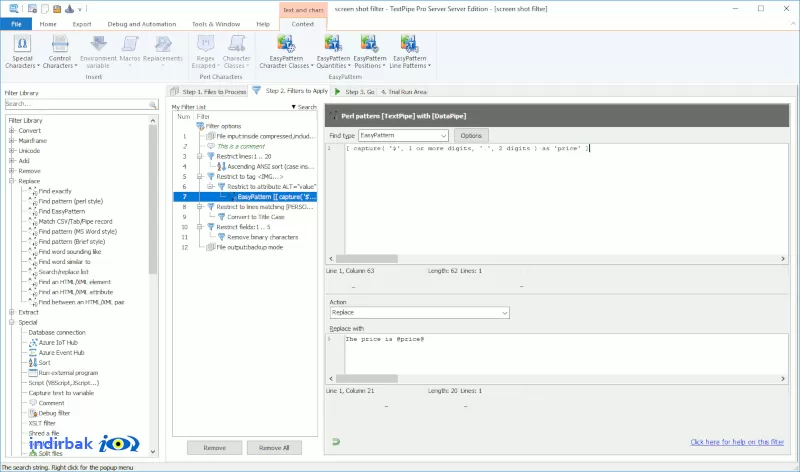Go to Step 1. Files to Process tab

click(x=208, y=92)
